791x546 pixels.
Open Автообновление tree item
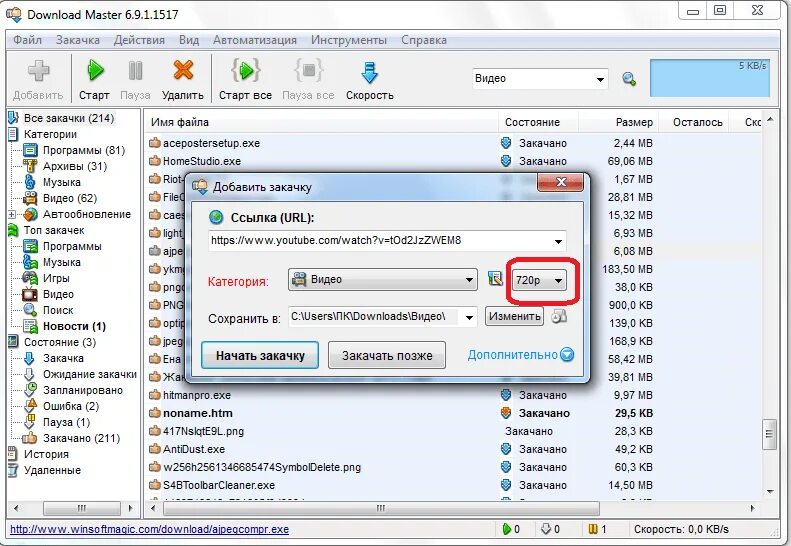(x=87, y=214)
